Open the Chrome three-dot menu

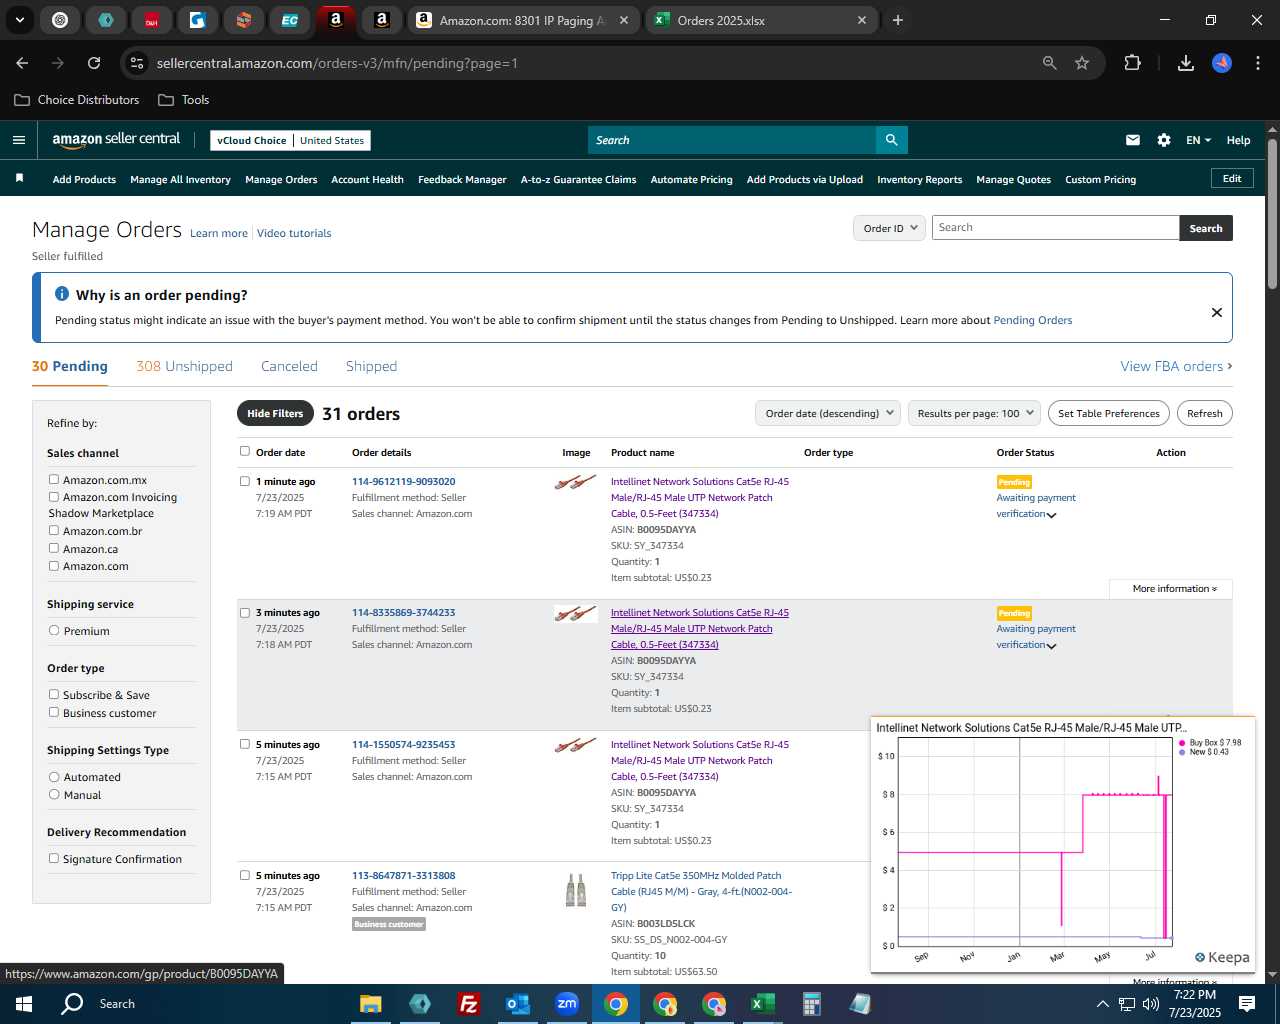1256,63
